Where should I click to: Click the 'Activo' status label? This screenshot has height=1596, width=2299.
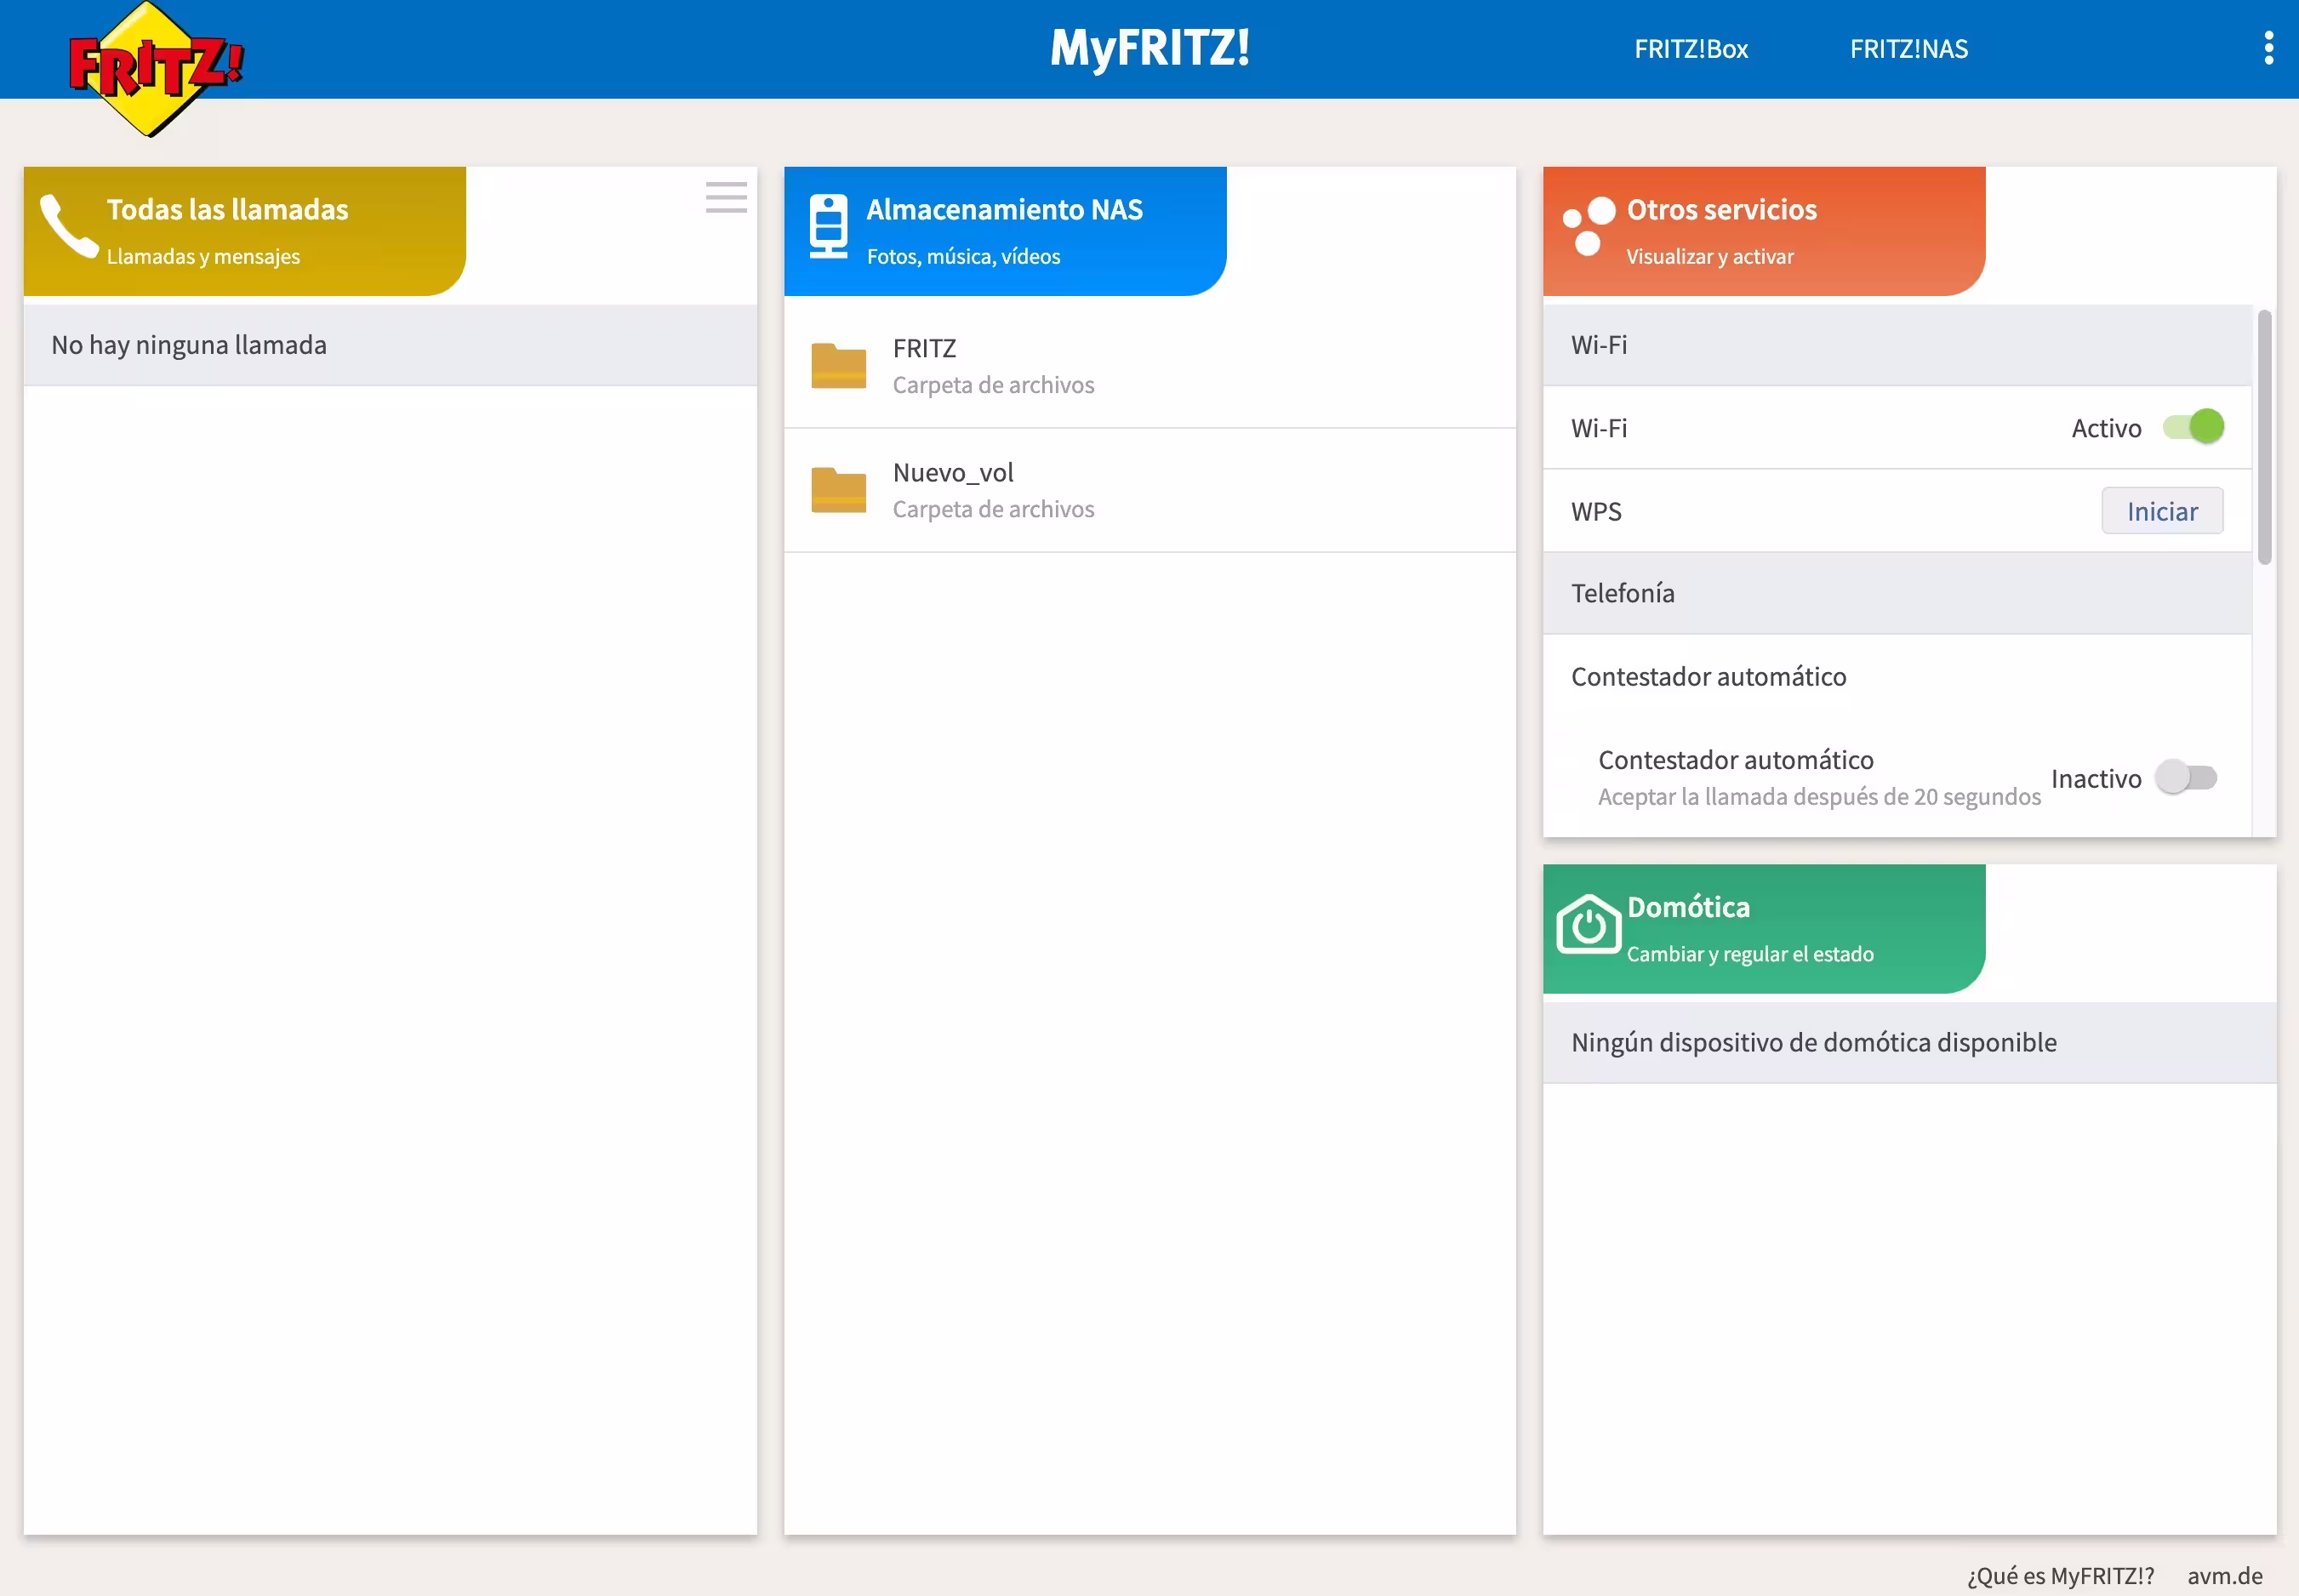point(2106,428)
